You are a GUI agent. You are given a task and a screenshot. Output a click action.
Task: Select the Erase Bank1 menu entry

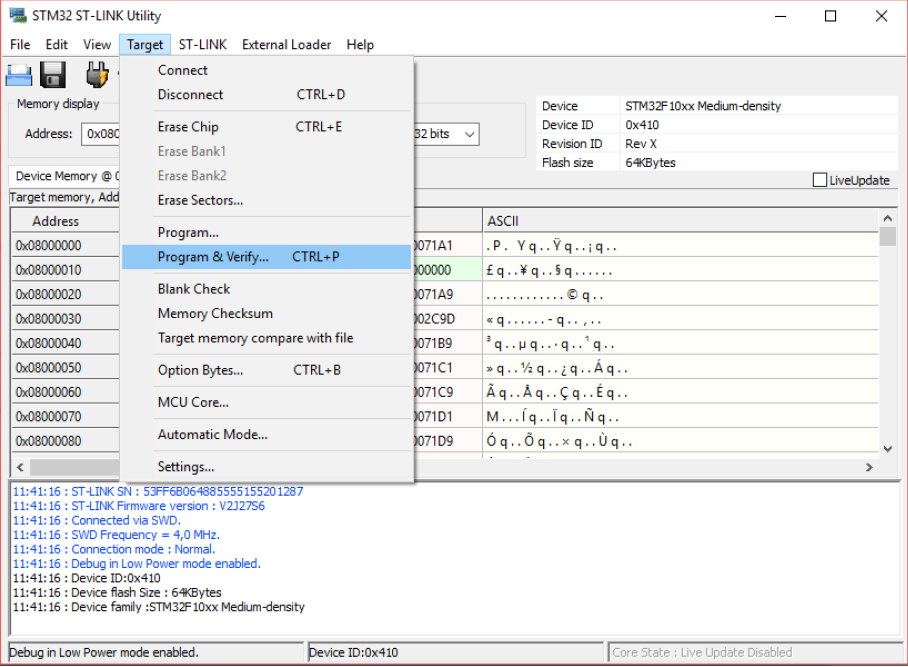tap(266, 151)
